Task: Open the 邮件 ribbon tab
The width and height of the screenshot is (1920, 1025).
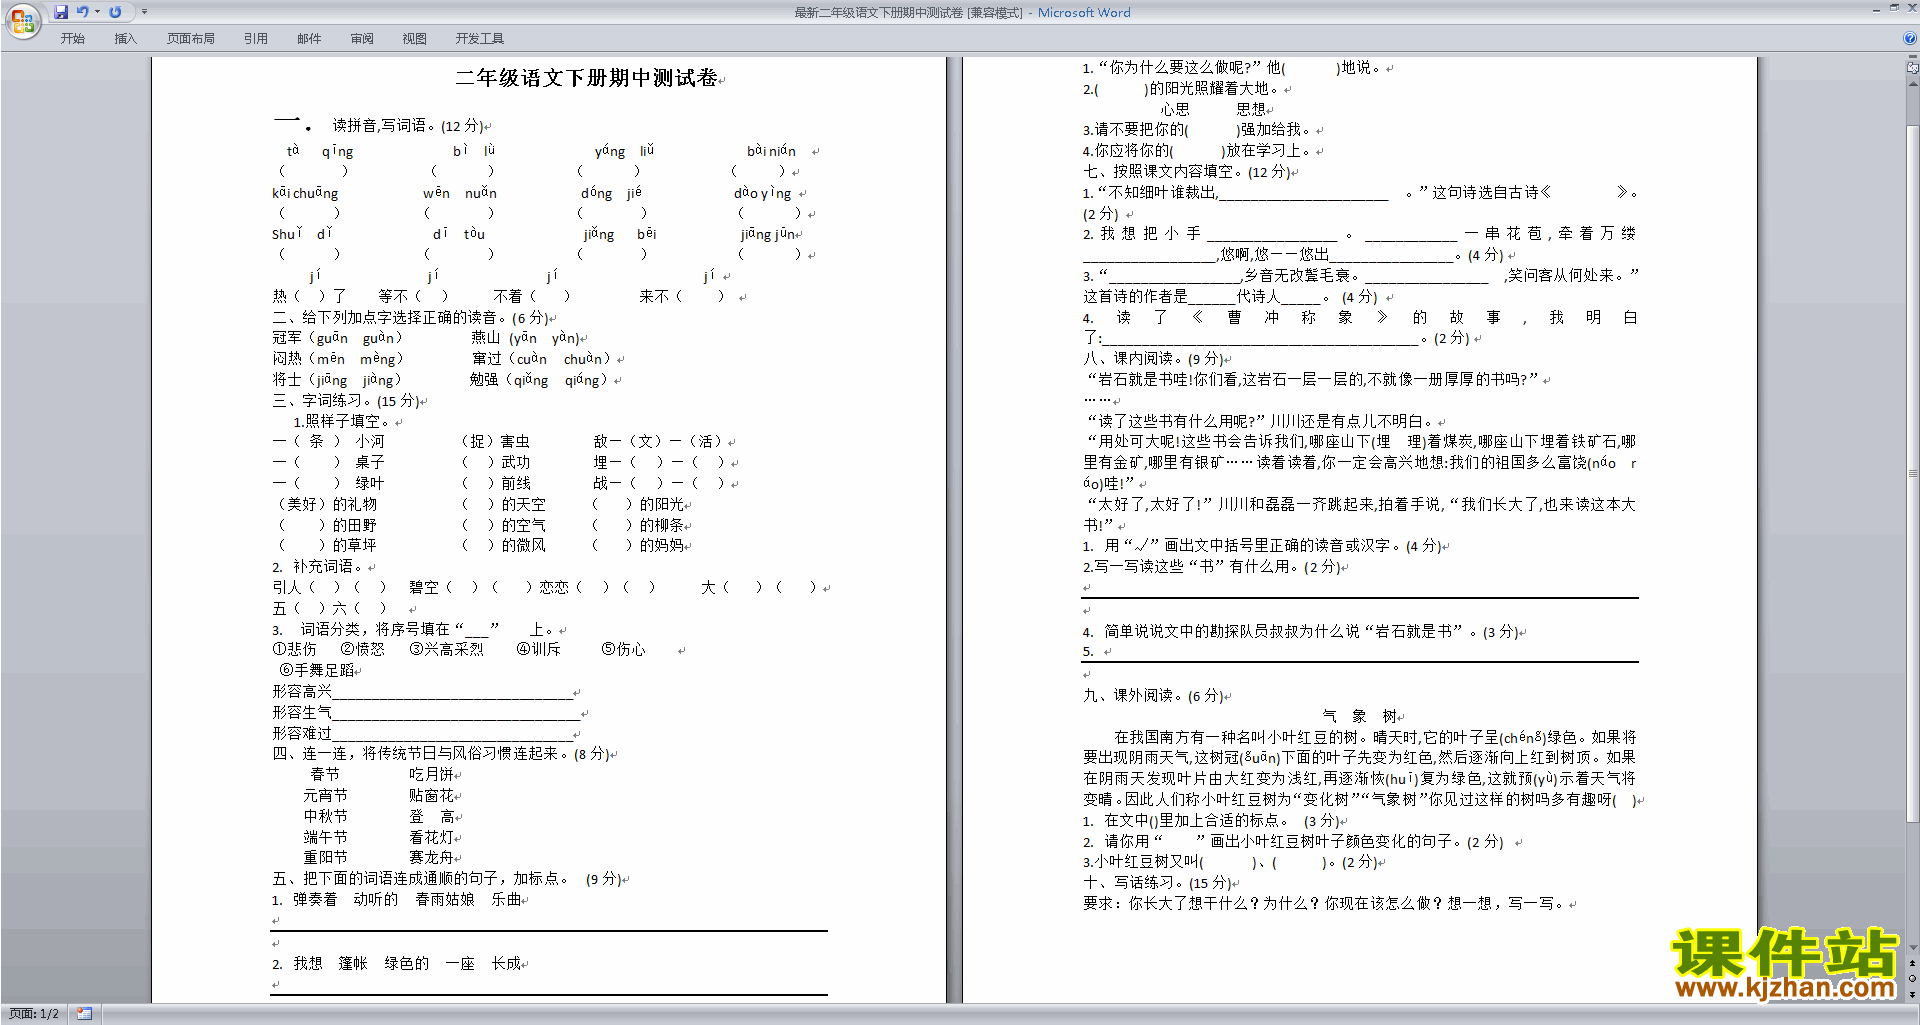Action: coord(309,39)
